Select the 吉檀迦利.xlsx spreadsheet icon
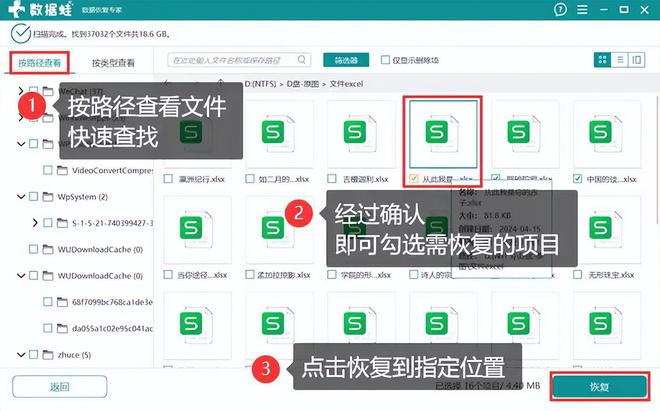 point(360,133)
